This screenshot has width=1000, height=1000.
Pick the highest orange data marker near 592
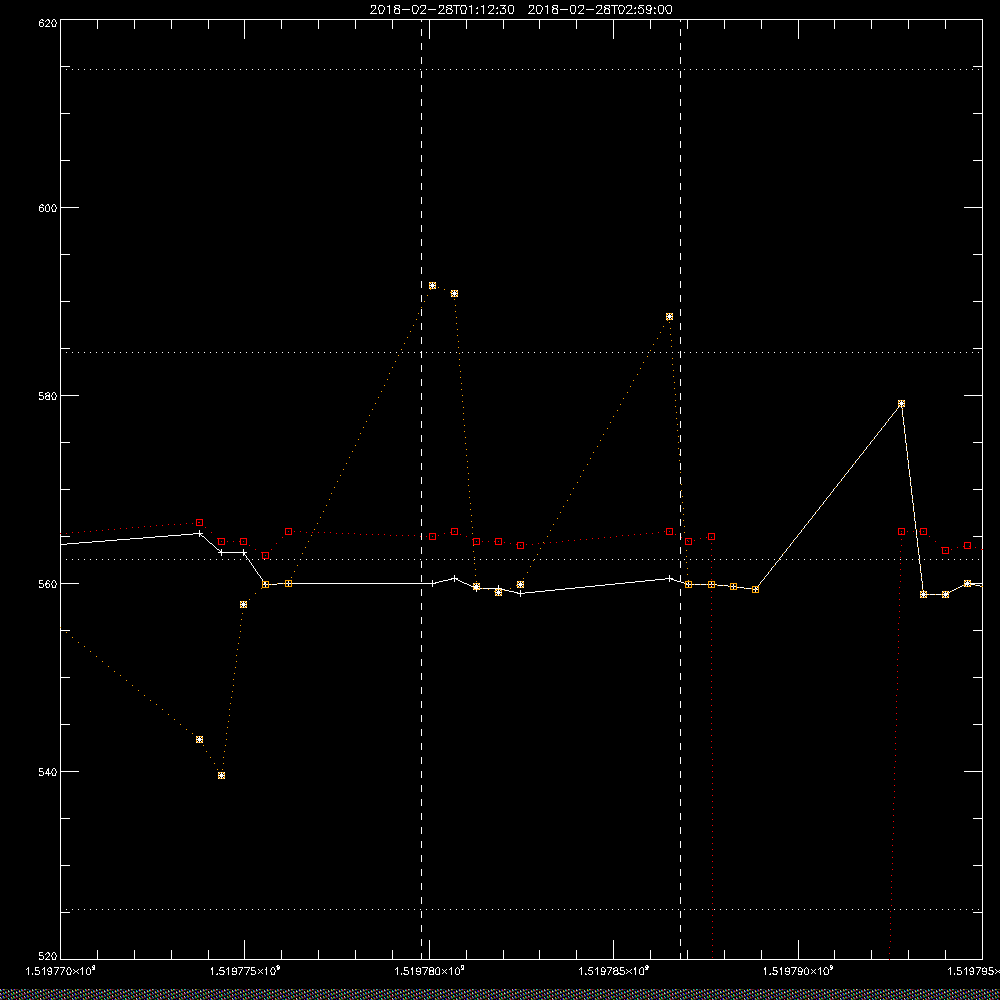tap(432, 286)
